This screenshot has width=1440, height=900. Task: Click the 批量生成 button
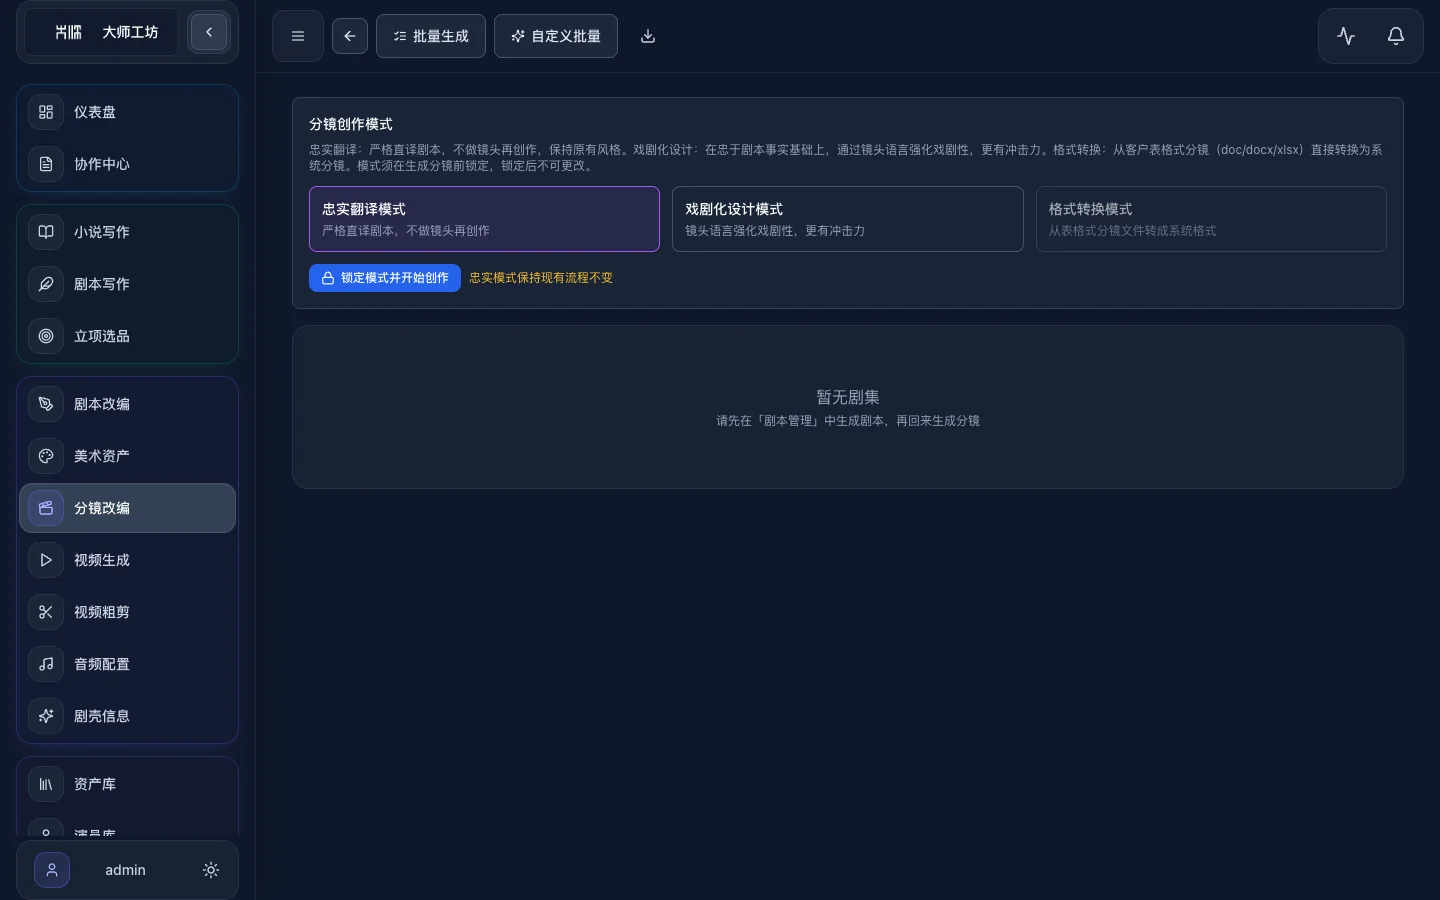coord(431,36)
